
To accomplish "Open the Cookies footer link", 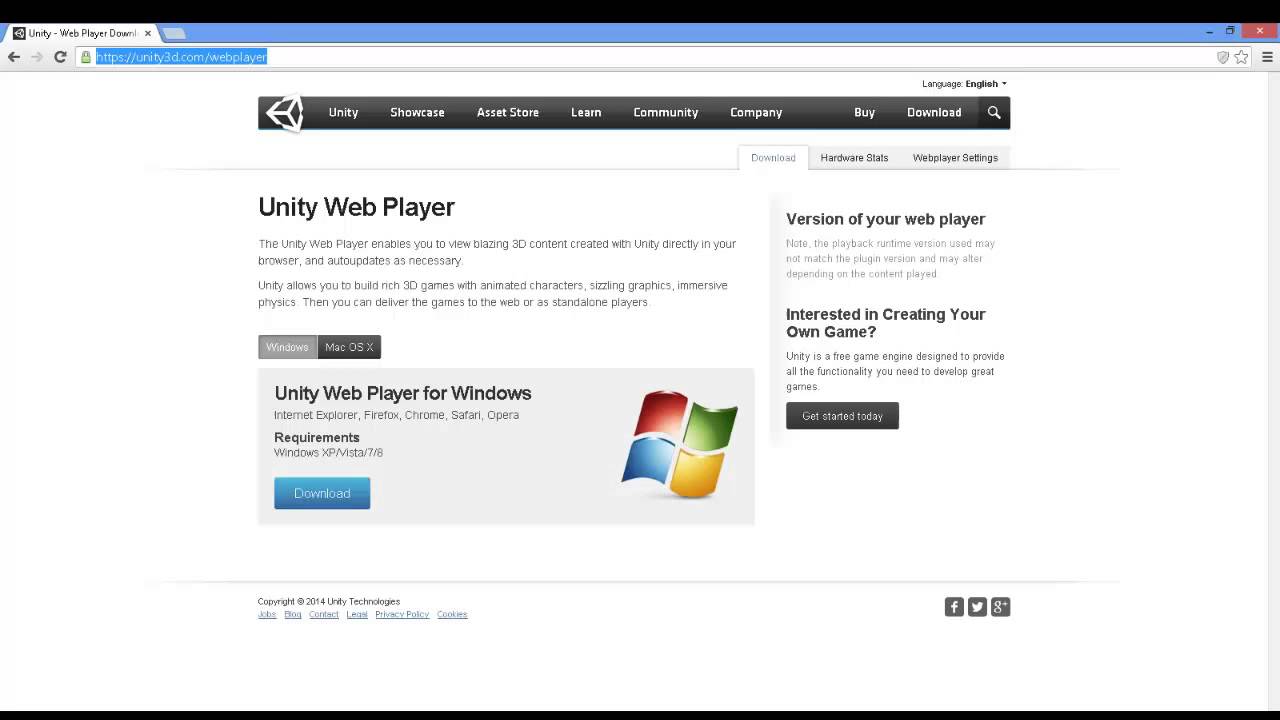I will [452, 614].
